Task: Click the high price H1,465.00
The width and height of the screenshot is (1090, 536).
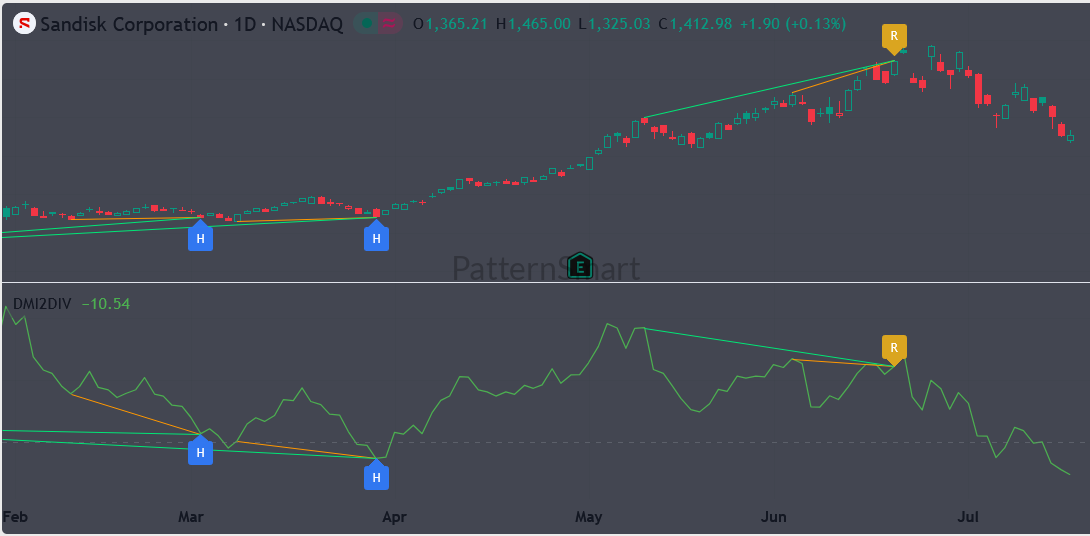Action: (x=534, y=24)
